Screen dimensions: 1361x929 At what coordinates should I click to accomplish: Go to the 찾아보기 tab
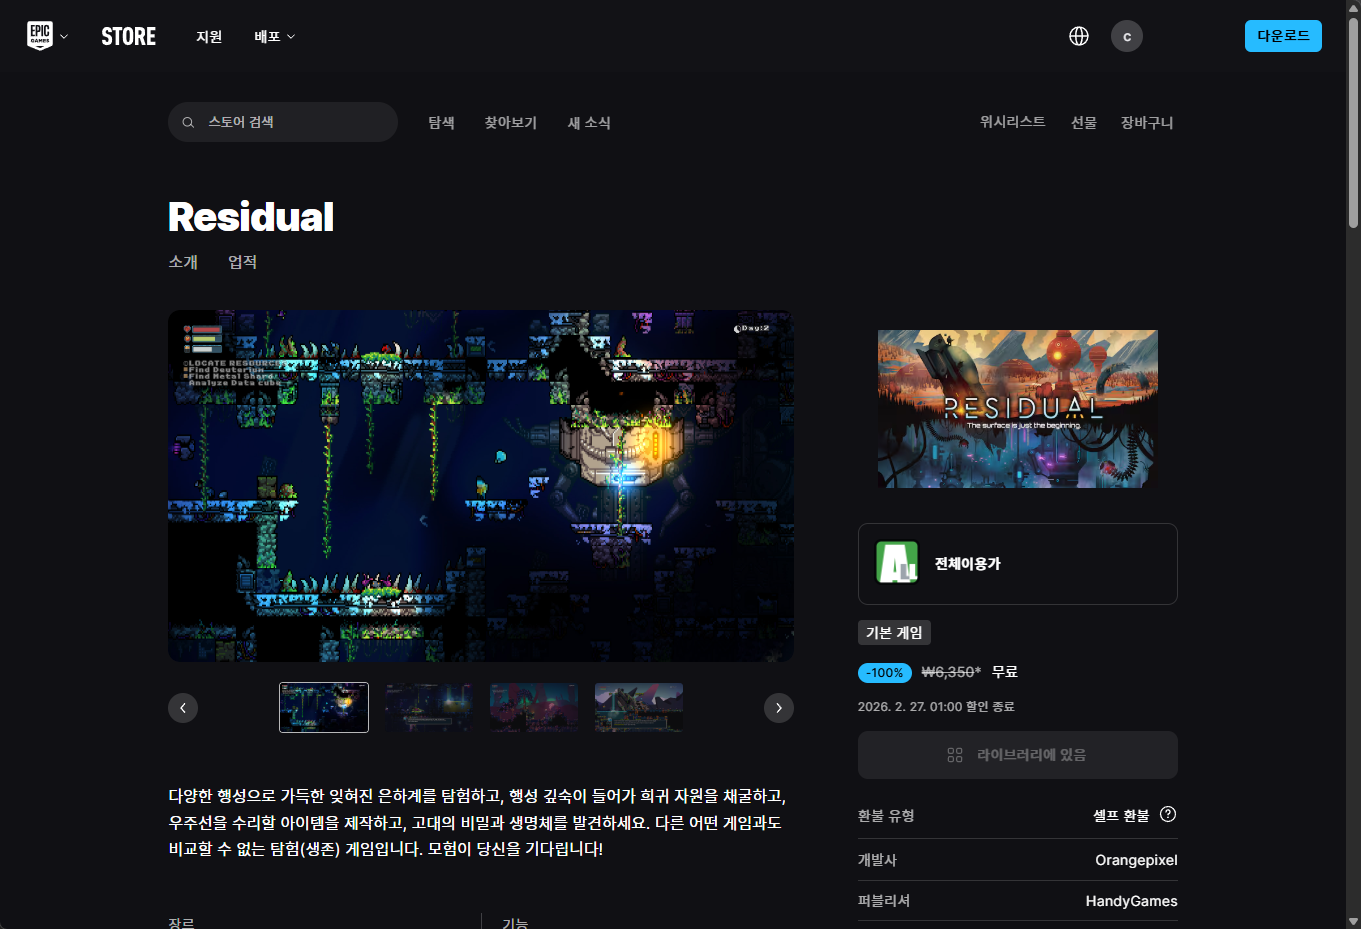(x=511, y=122)
